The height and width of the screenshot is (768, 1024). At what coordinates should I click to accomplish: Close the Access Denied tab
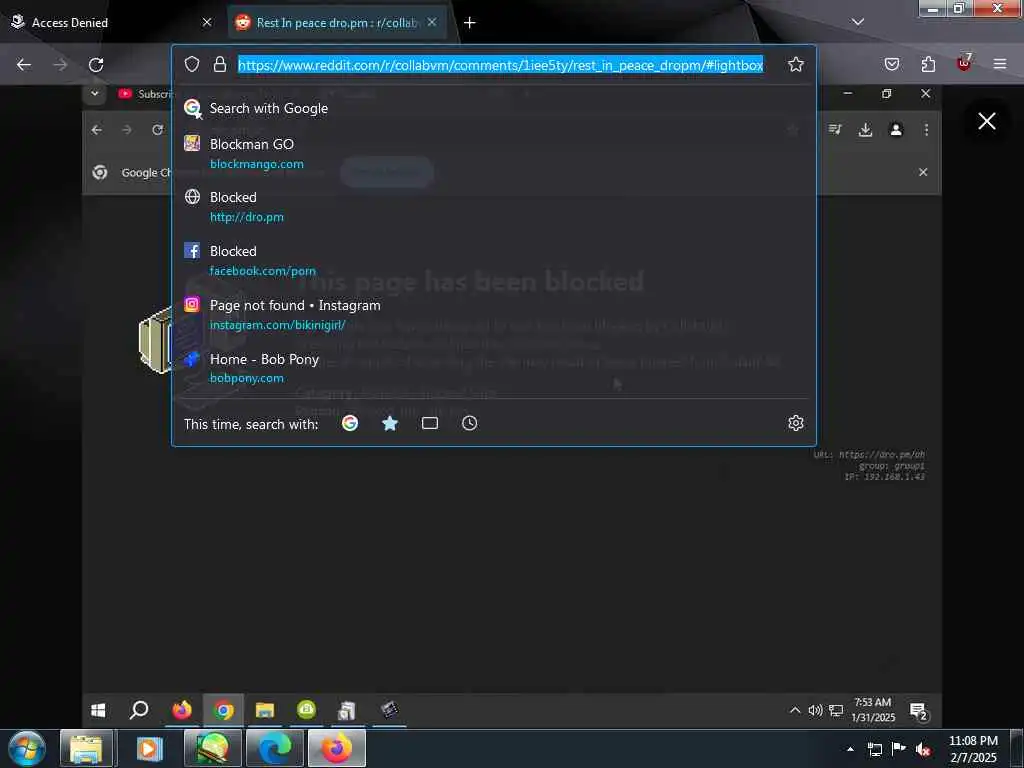pyautogui.click(x=206, y=22)
